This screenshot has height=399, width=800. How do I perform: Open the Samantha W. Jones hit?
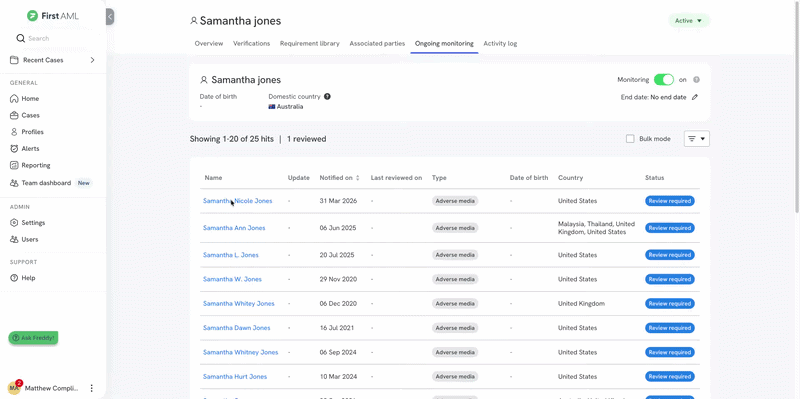(232, 279)
